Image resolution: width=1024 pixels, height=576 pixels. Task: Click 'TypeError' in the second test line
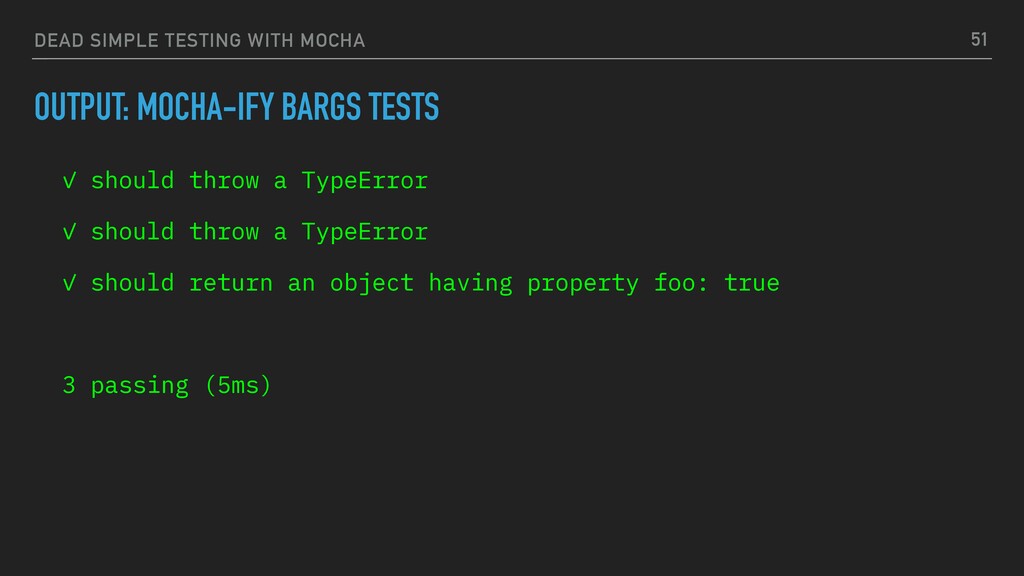364,232
